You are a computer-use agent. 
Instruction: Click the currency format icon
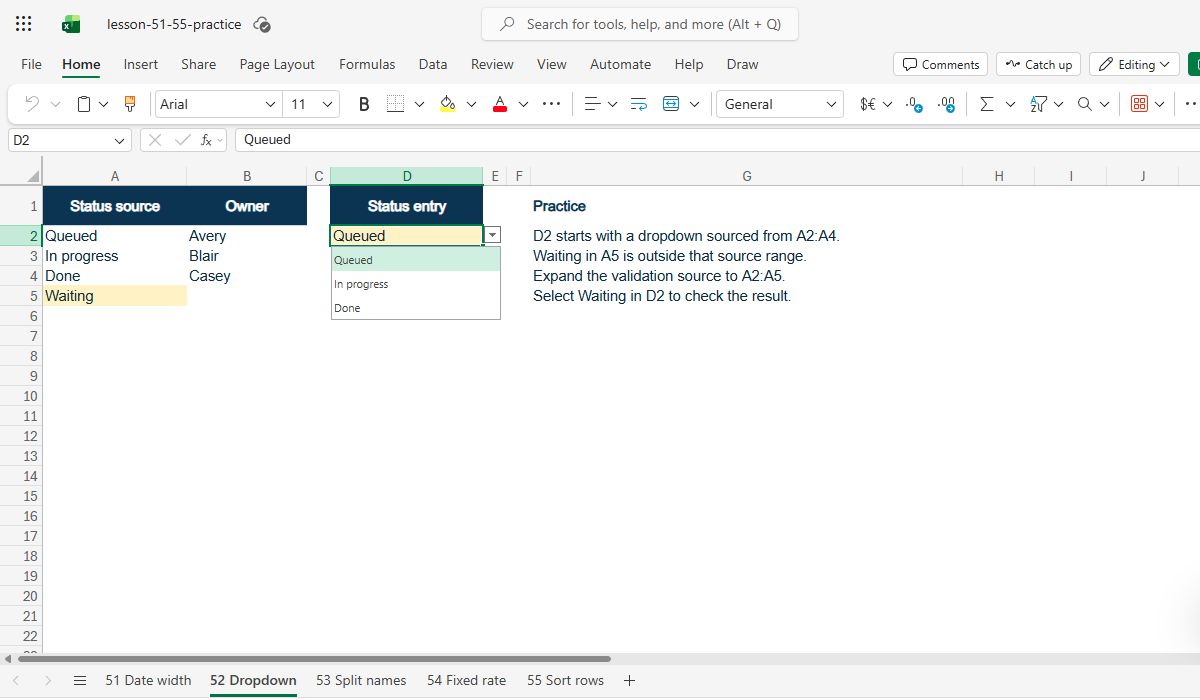pos(868,104)
